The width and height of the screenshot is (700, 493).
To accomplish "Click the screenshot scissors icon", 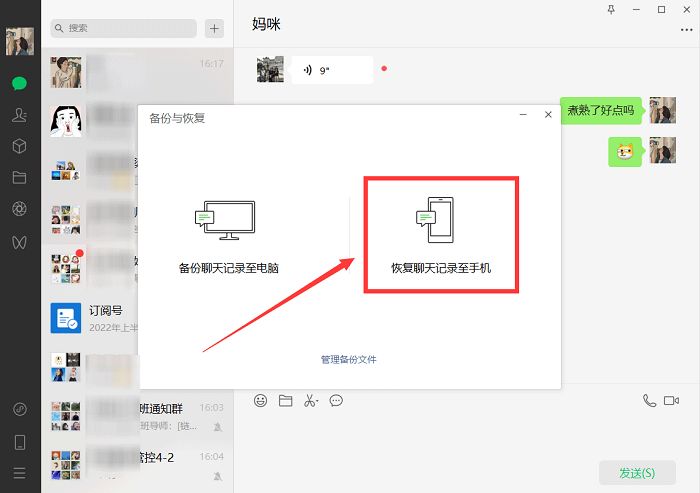I will pyautogui.click(x=311, y=401).
